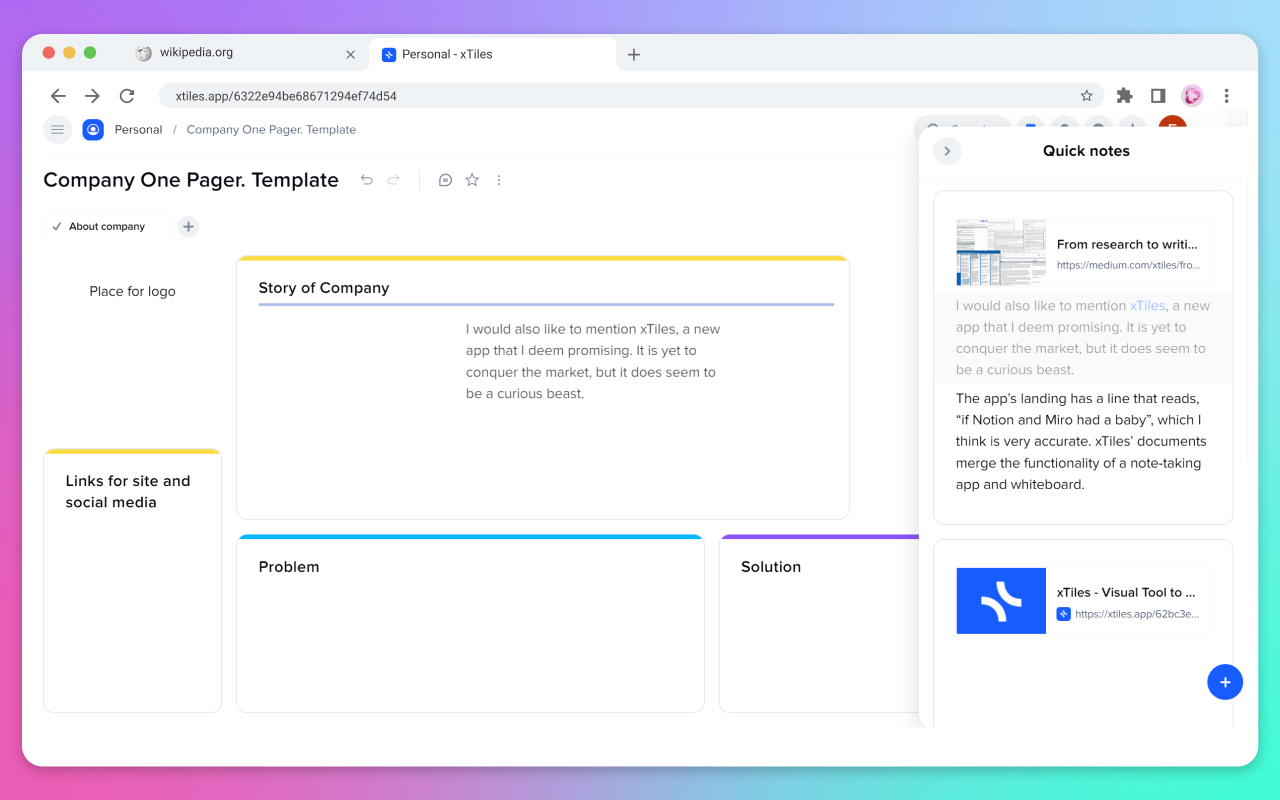
Task: Collapse the Quick notes panel with the chevron
Action: (x=946, y=150)
